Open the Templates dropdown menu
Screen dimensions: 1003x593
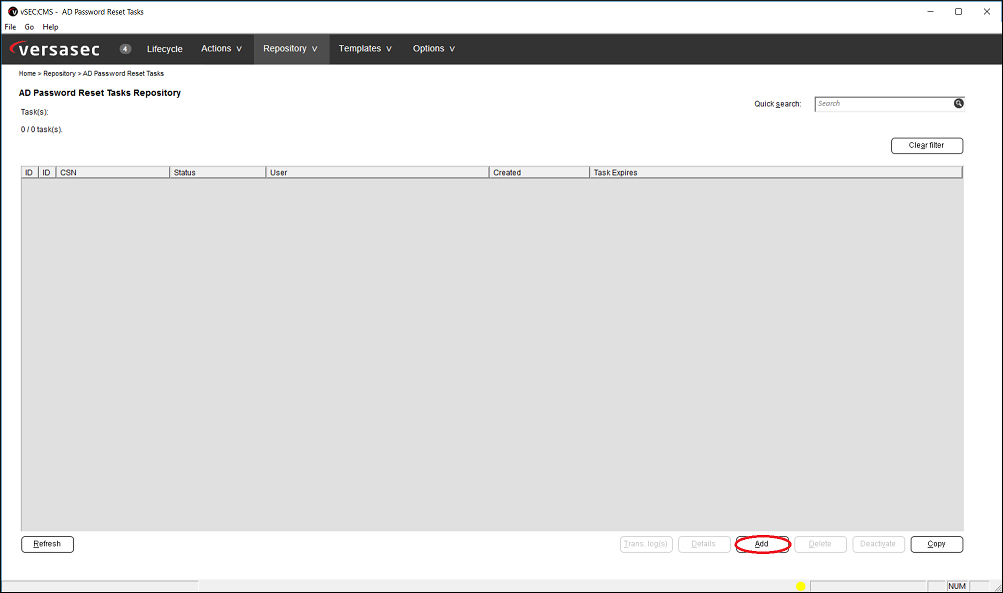pos(365,49)
